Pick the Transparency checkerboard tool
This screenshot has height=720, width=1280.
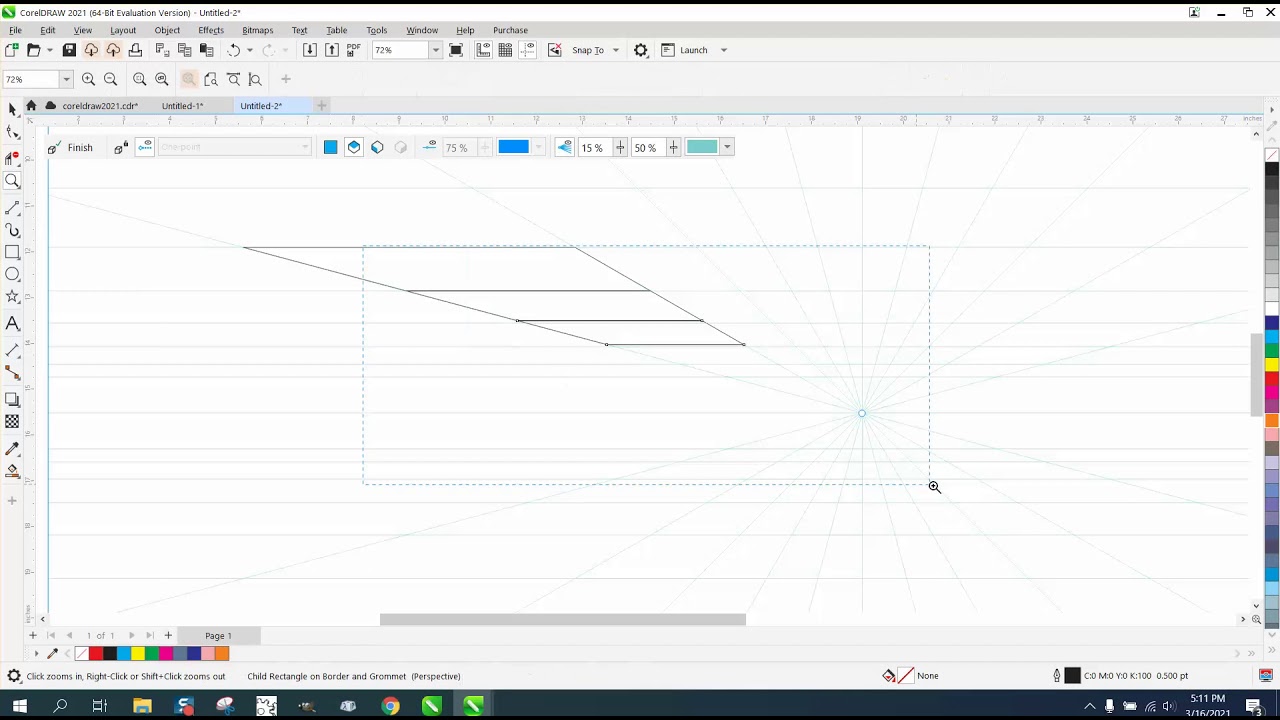[12, 422]
